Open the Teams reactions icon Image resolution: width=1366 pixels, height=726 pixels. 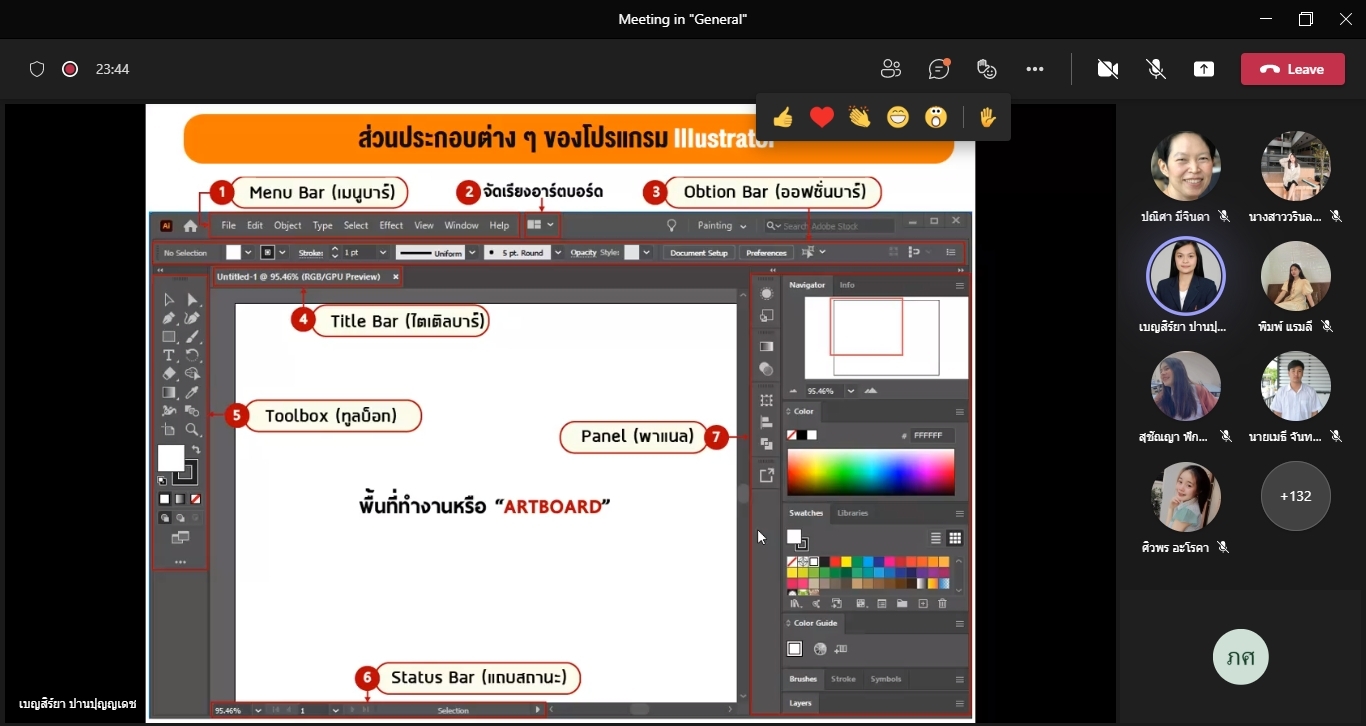click(x=987, y=69)
